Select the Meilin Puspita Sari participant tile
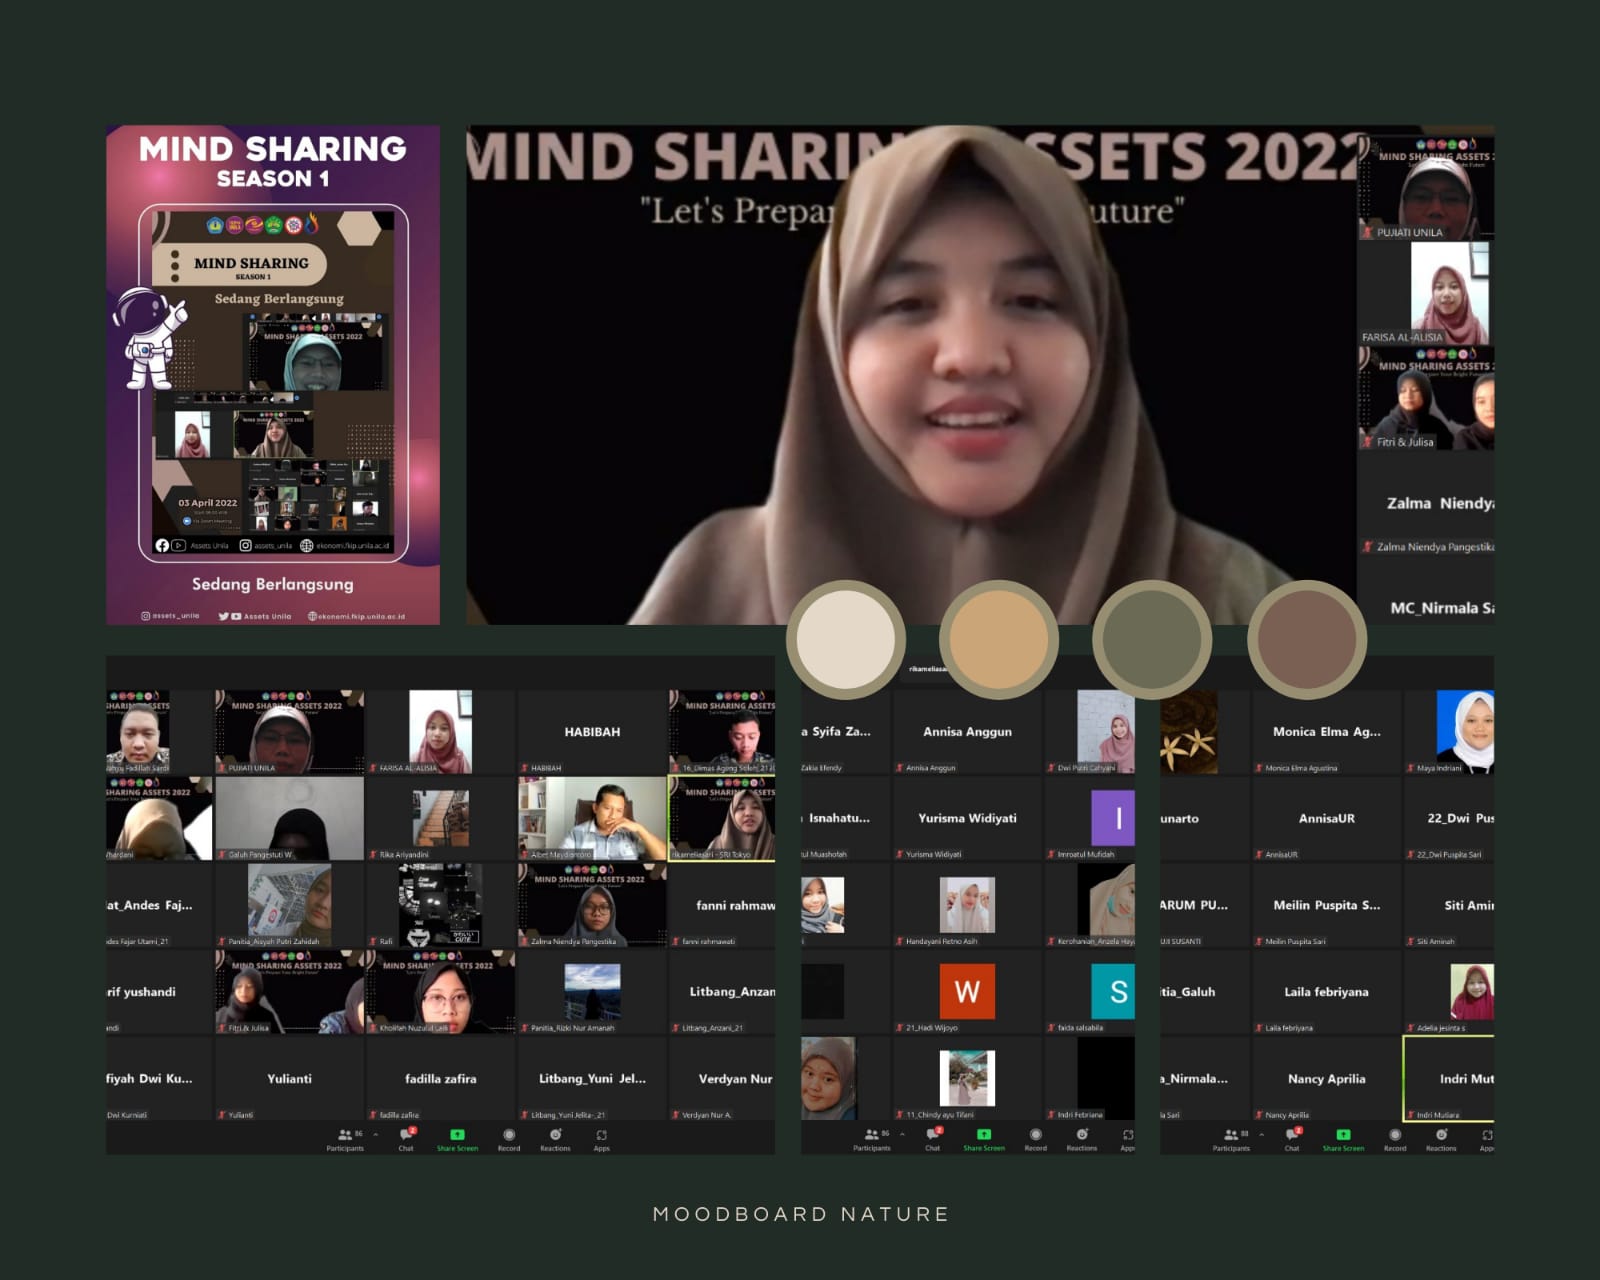1600x1280 pixels. pos(1326,905)
